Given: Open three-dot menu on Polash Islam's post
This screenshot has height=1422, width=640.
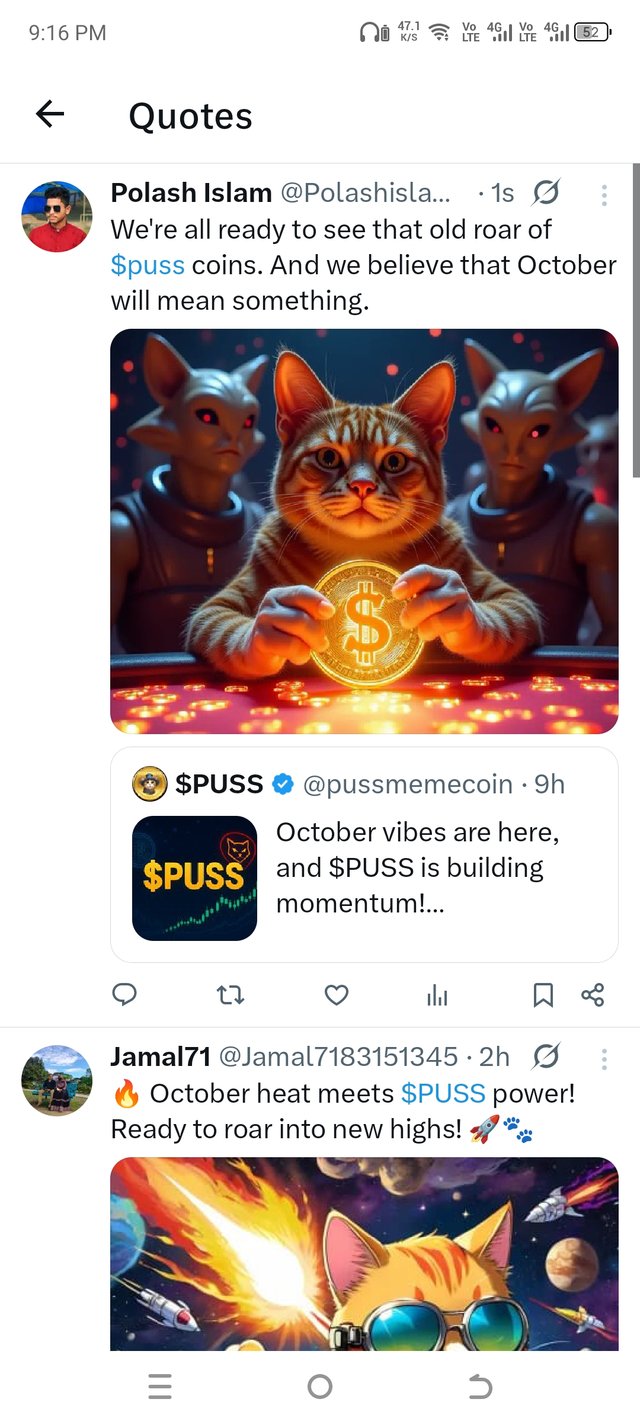Looking at the screenshot, I should coord(604,194).
